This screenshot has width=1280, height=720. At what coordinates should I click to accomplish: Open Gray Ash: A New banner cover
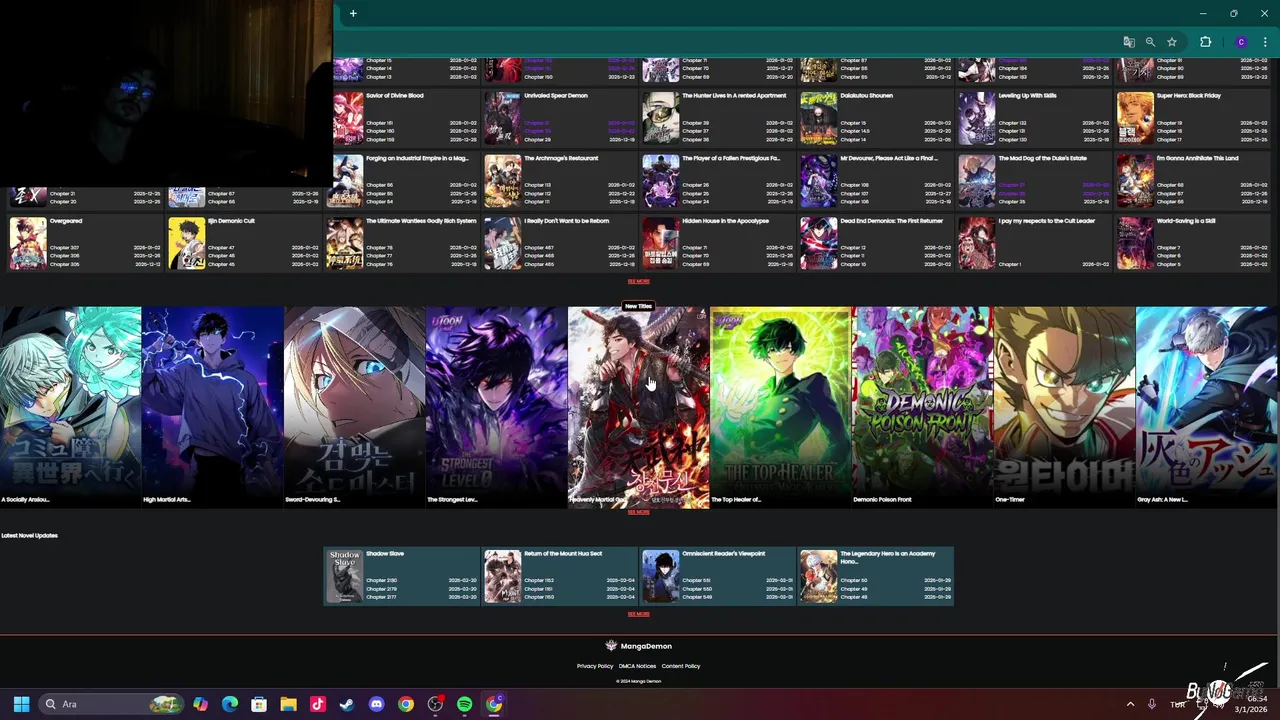tap(1206, 407)
